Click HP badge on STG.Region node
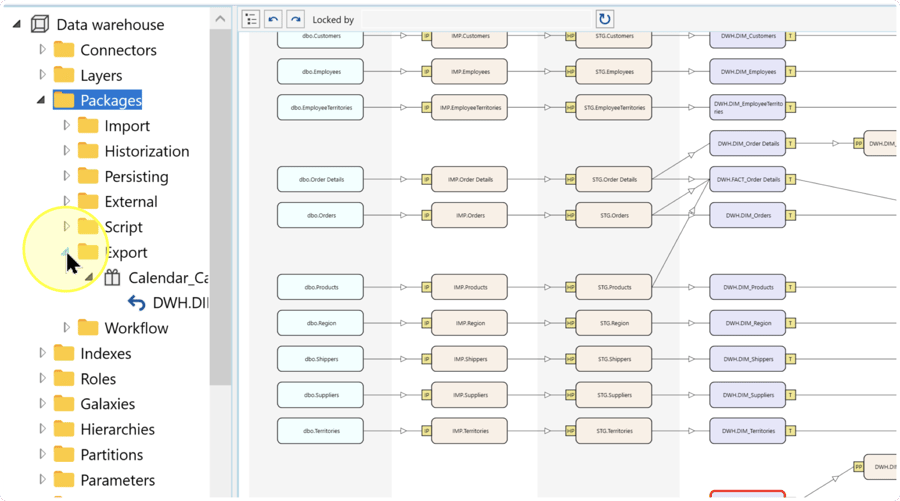Screen dimensions: 900x501 tap(570, 323)
